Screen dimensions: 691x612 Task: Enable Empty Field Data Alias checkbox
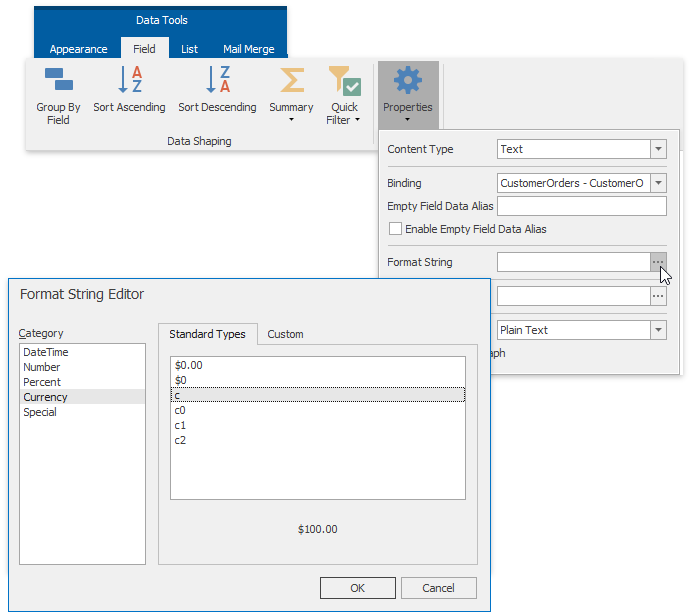396,229
